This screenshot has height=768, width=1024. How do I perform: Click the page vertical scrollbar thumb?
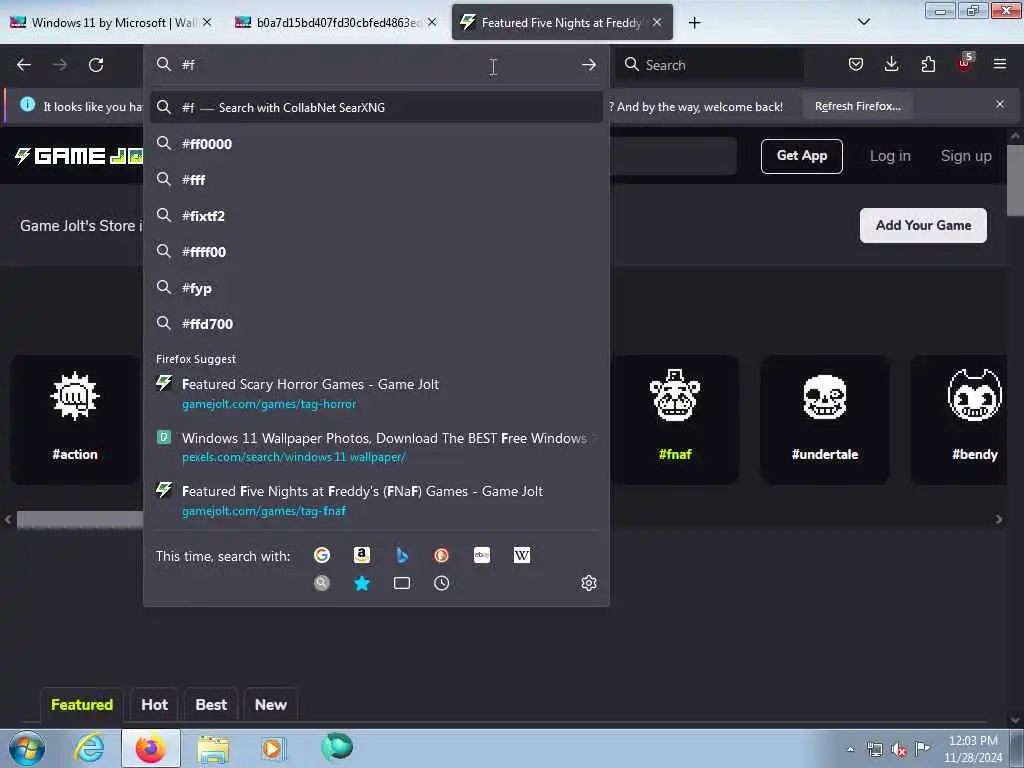[1014, 180]
